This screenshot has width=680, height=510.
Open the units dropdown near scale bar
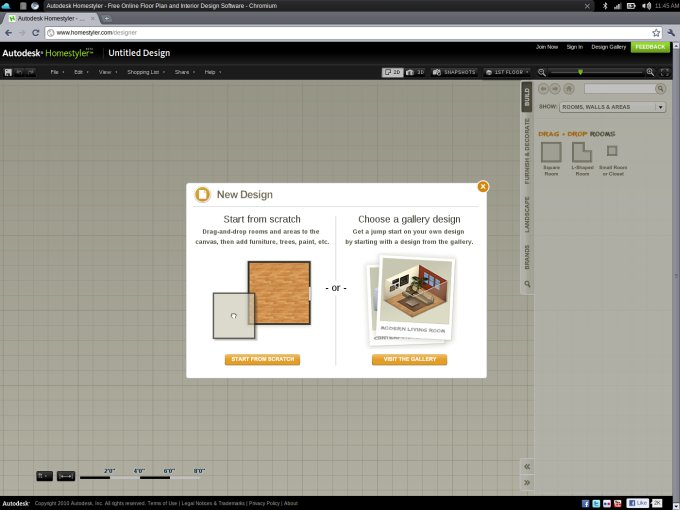[44, 476]
